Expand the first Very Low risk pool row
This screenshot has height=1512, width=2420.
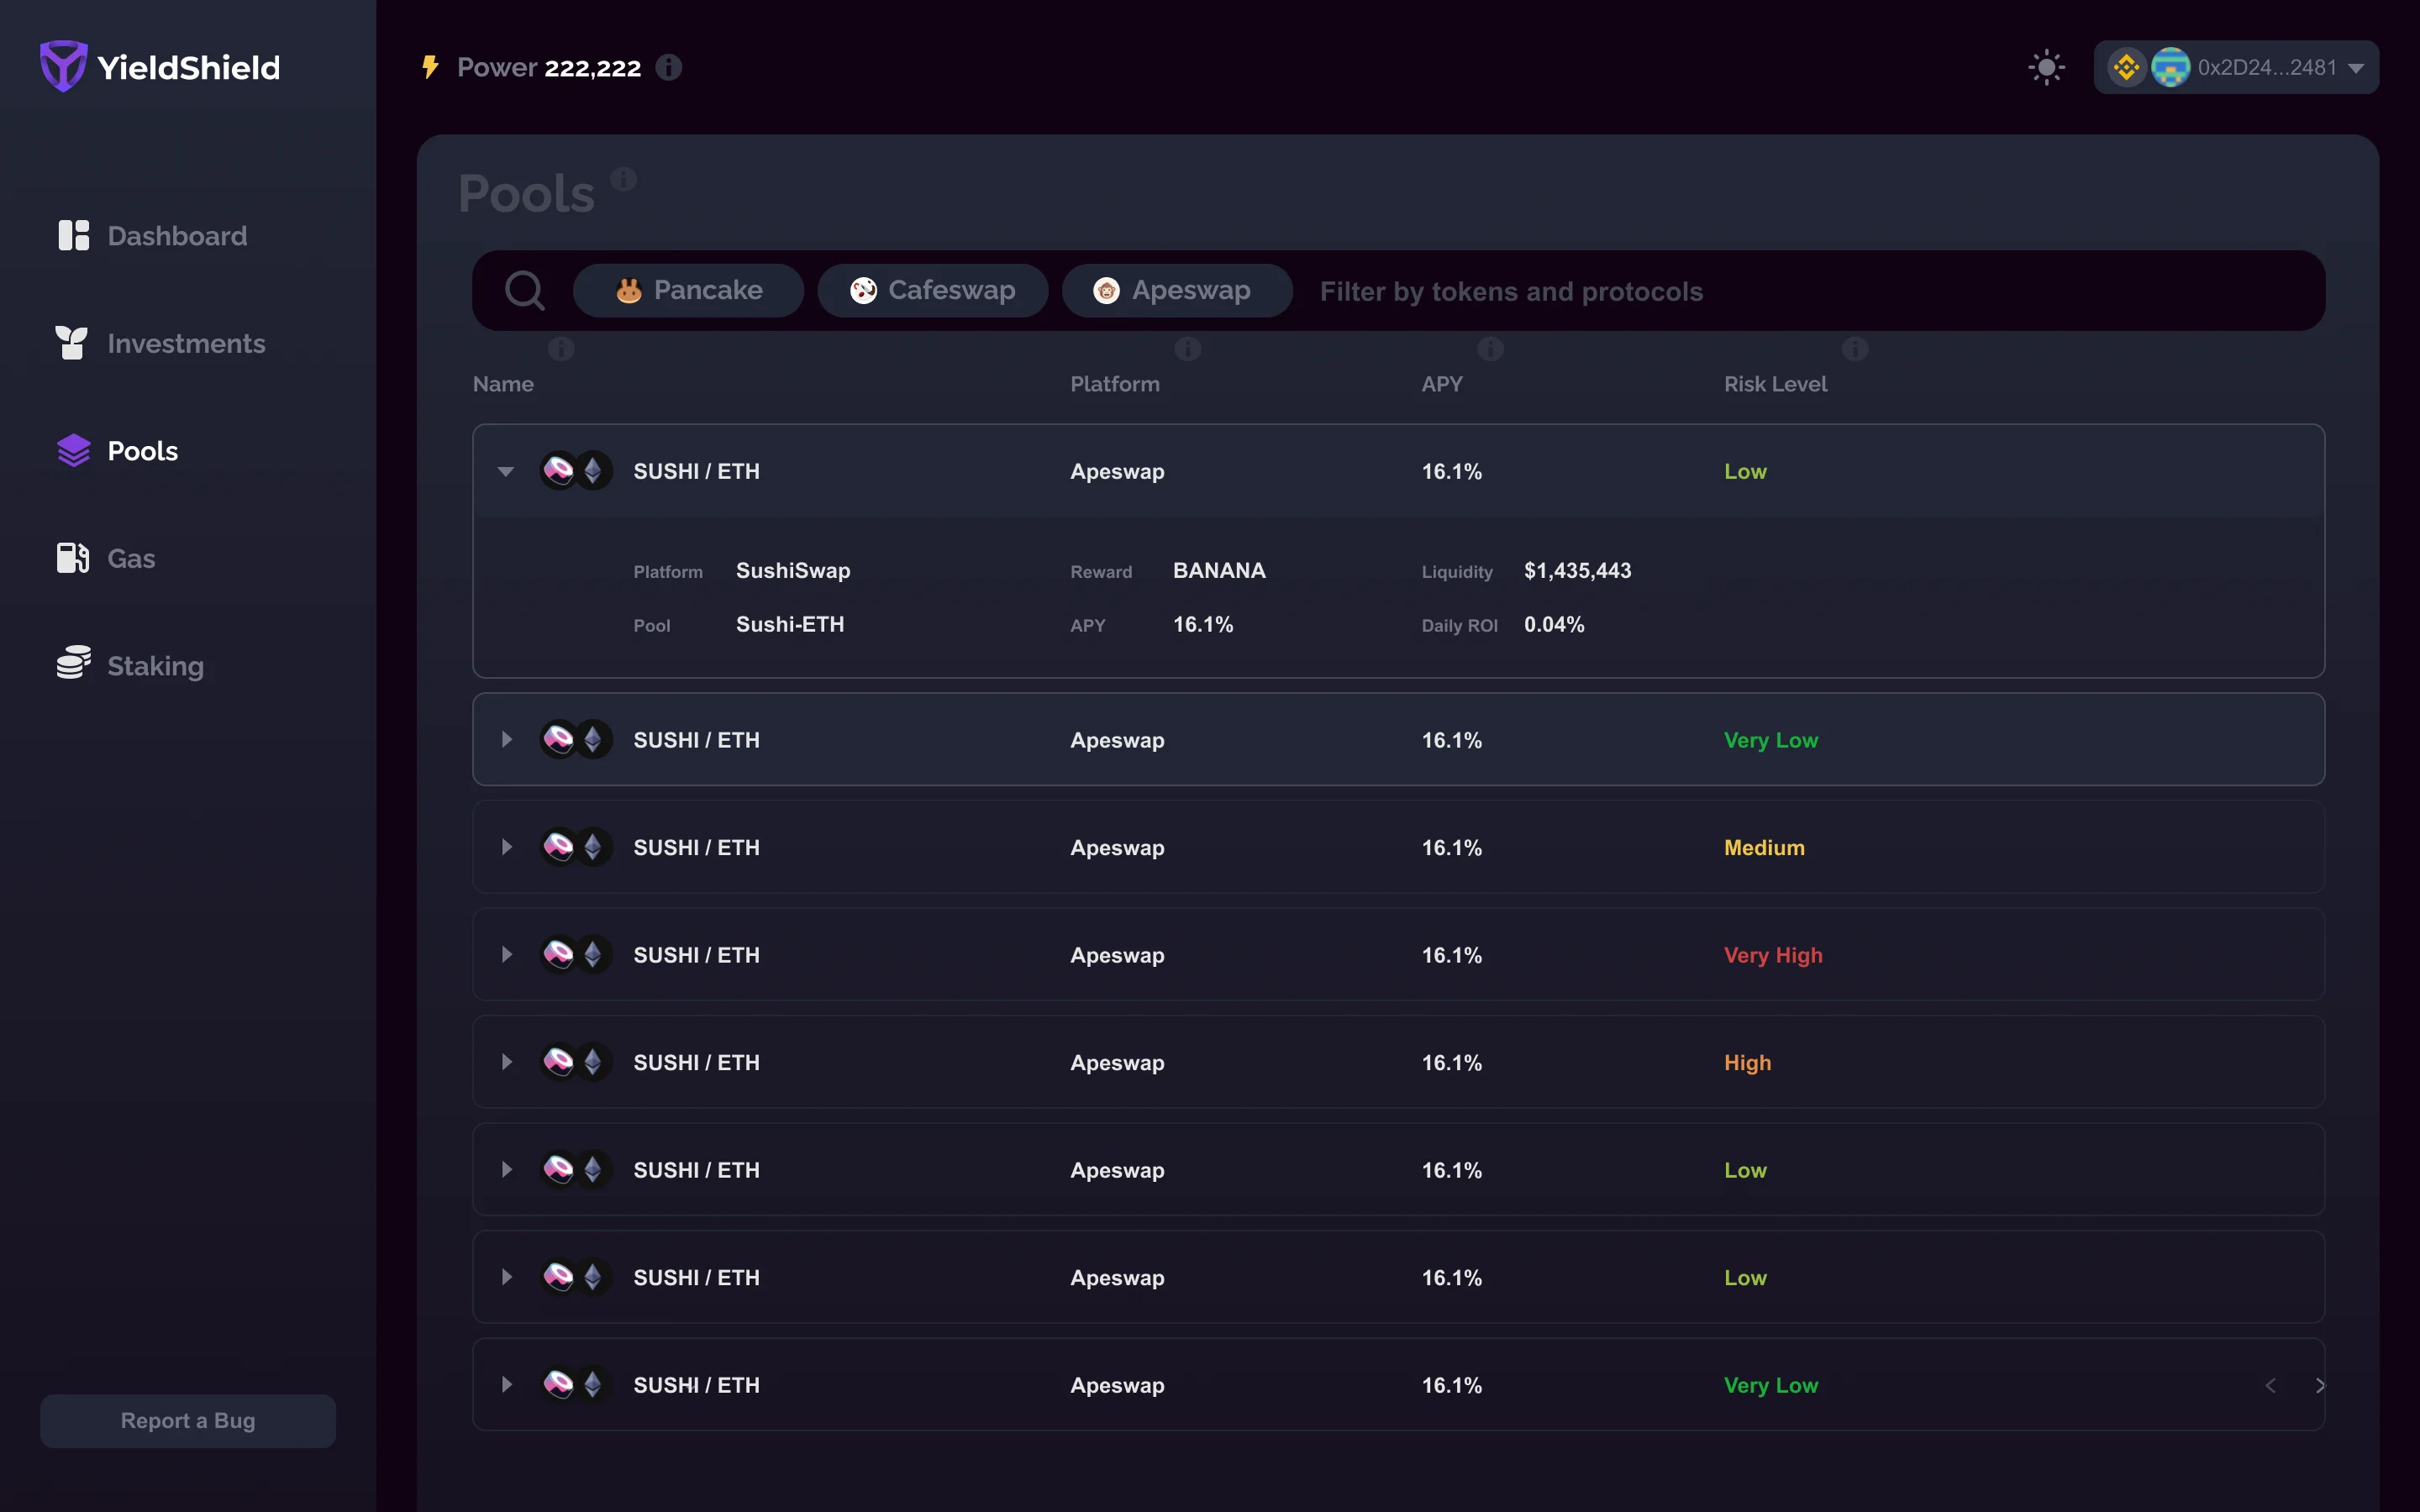coord(506,740)
